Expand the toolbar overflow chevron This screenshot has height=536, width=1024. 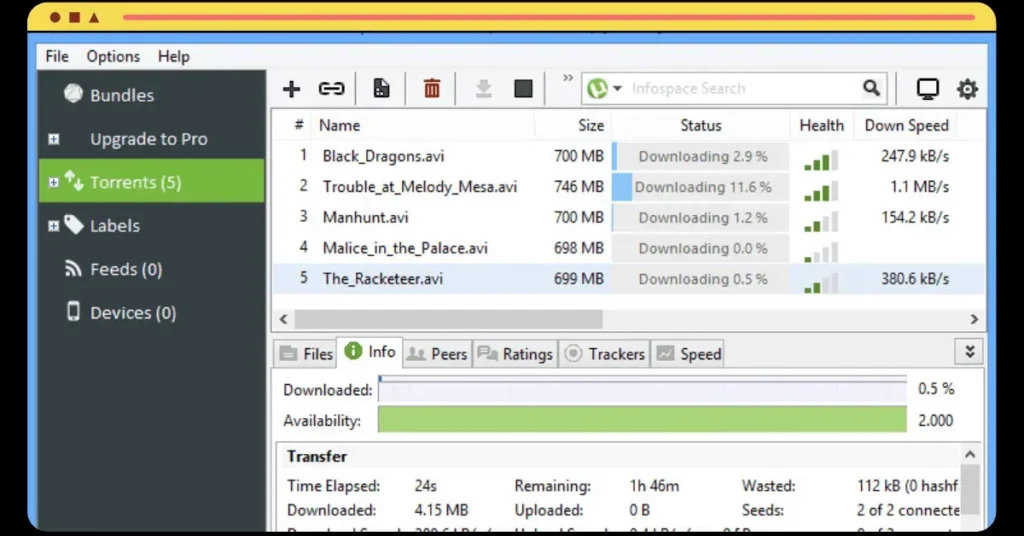568,78
